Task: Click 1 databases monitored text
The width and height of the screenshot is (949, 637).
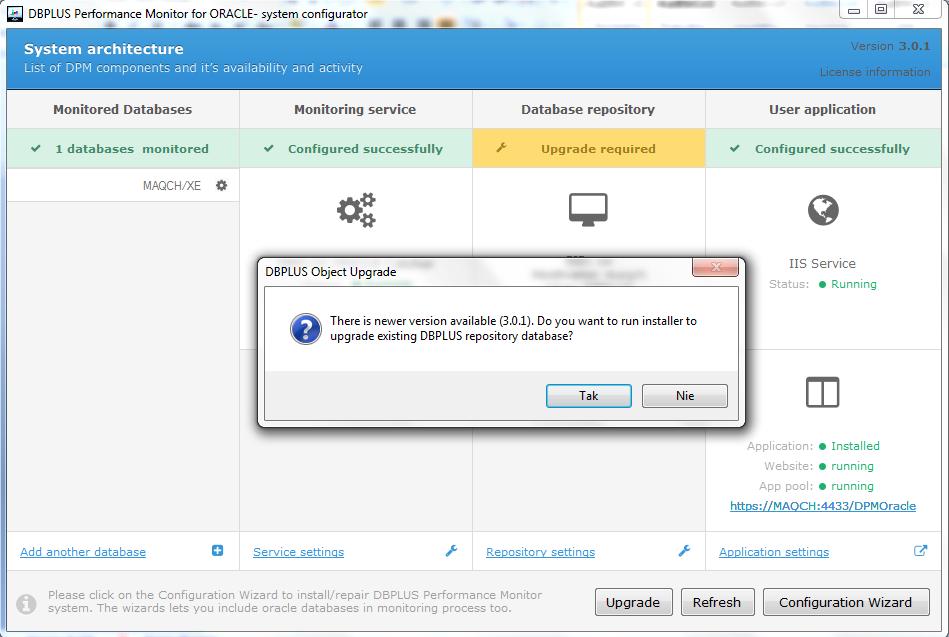Action: pyautogui.click(x=131, y=149)
